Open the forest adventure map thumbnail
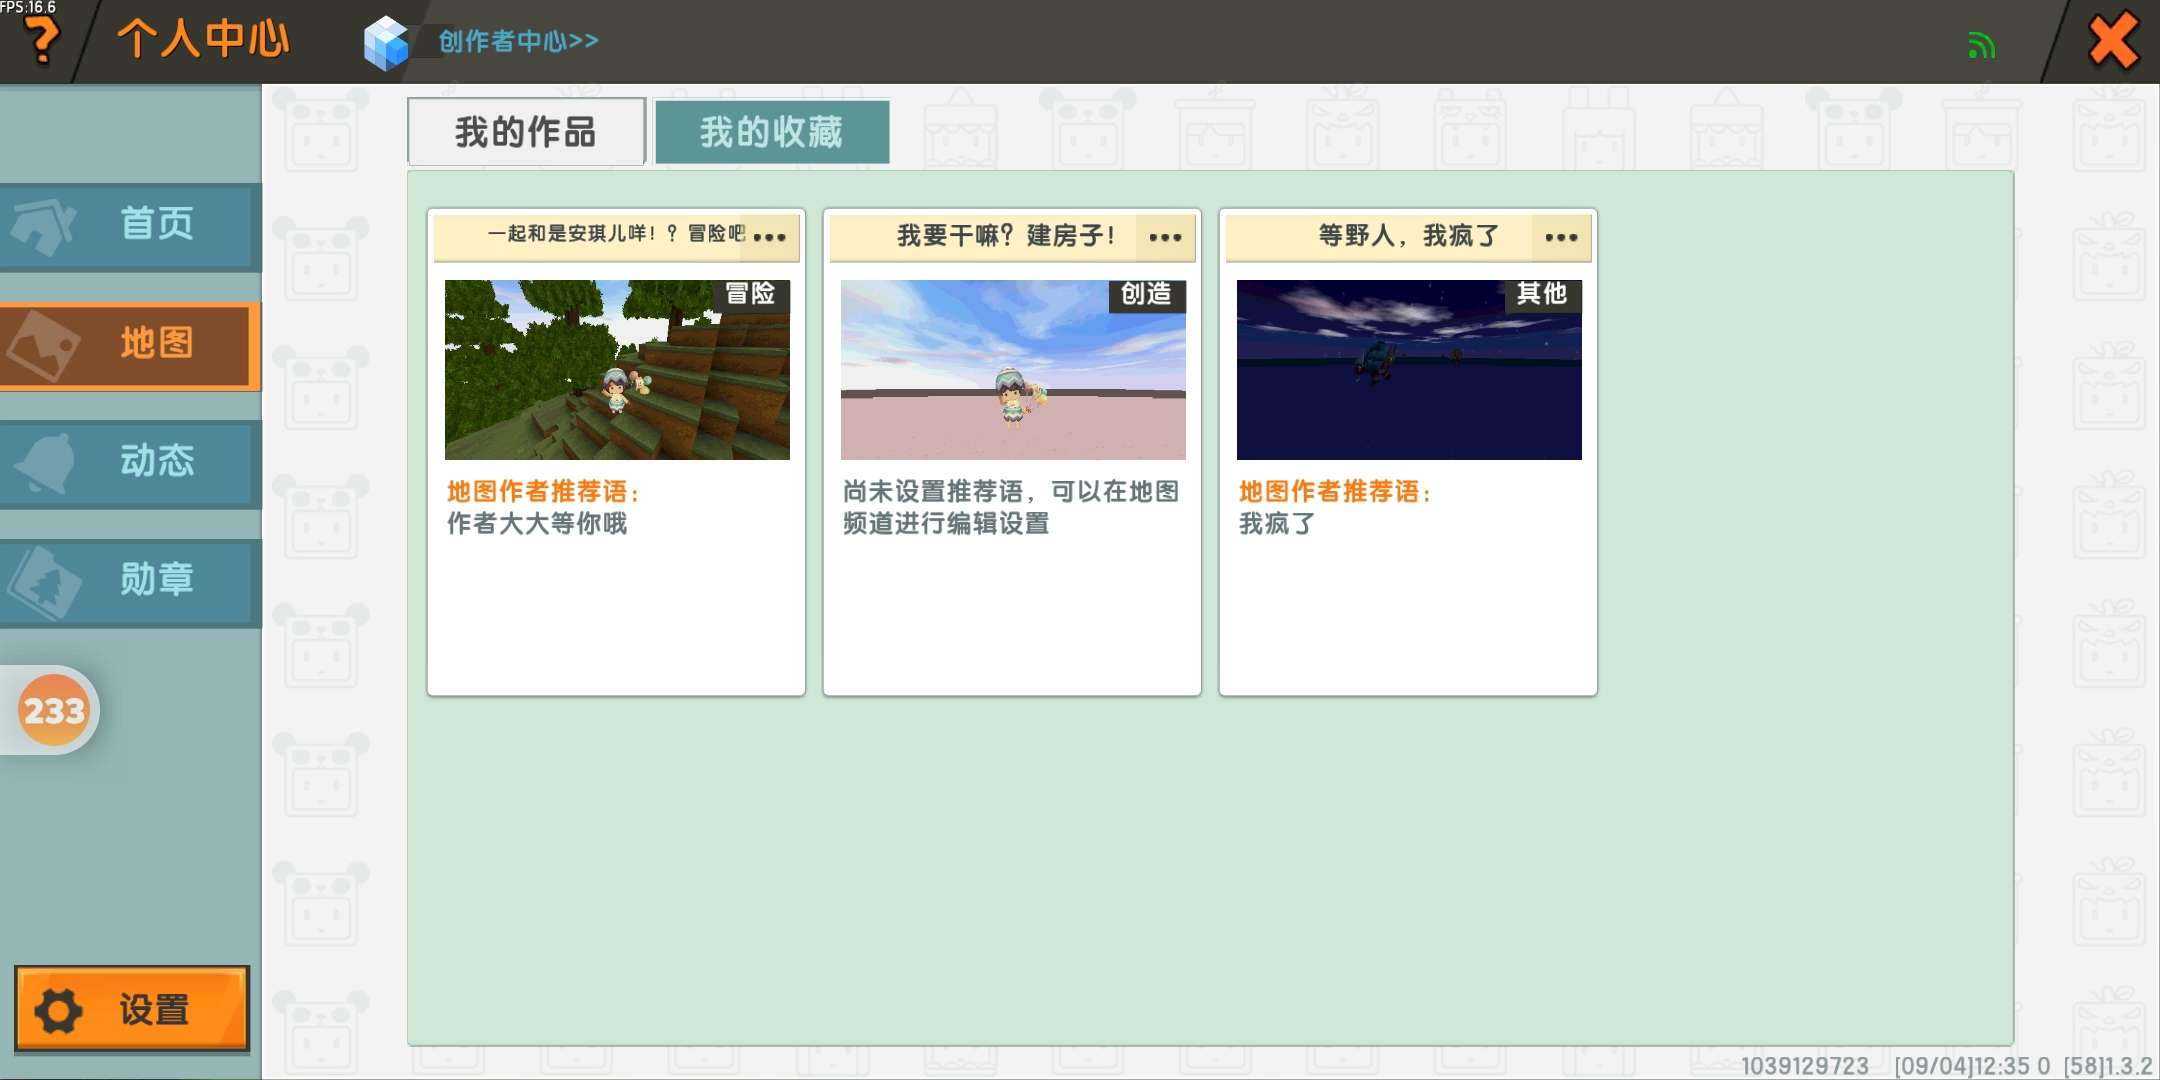 coord(617,370)
